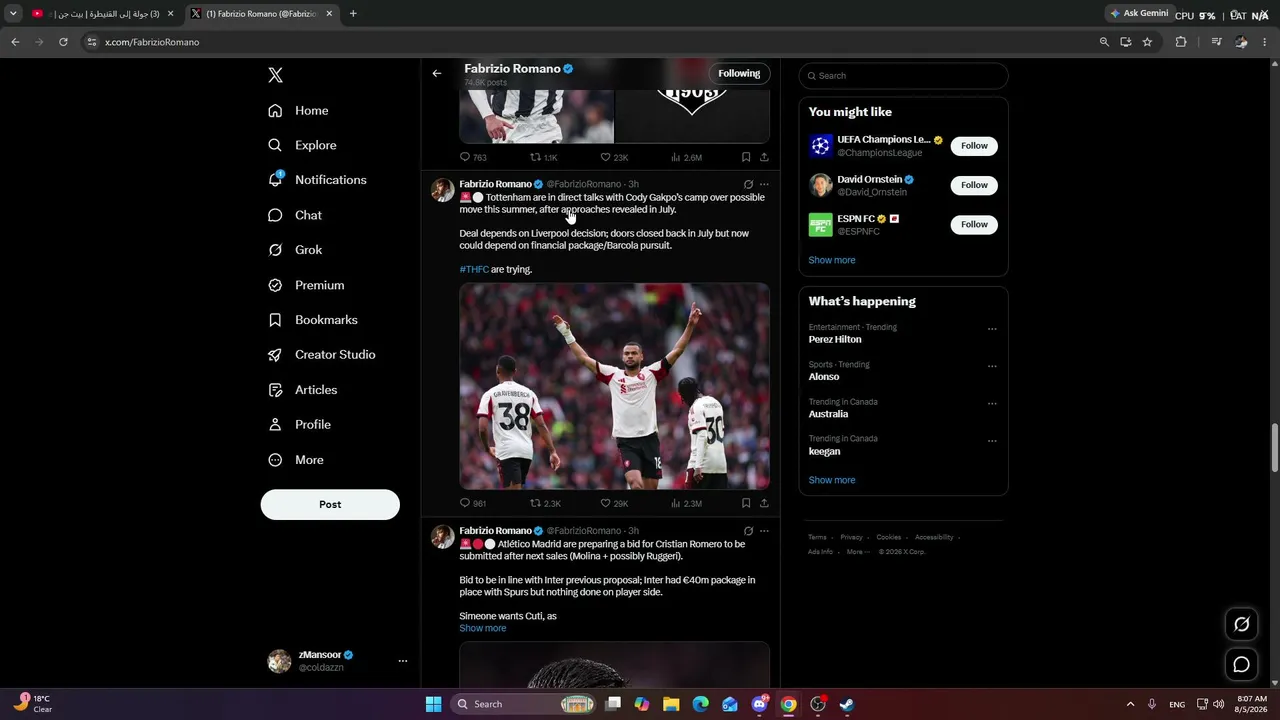The image size is (1280, 720).
Task: Open options for the Australia trend
Action: pos(992,404)
